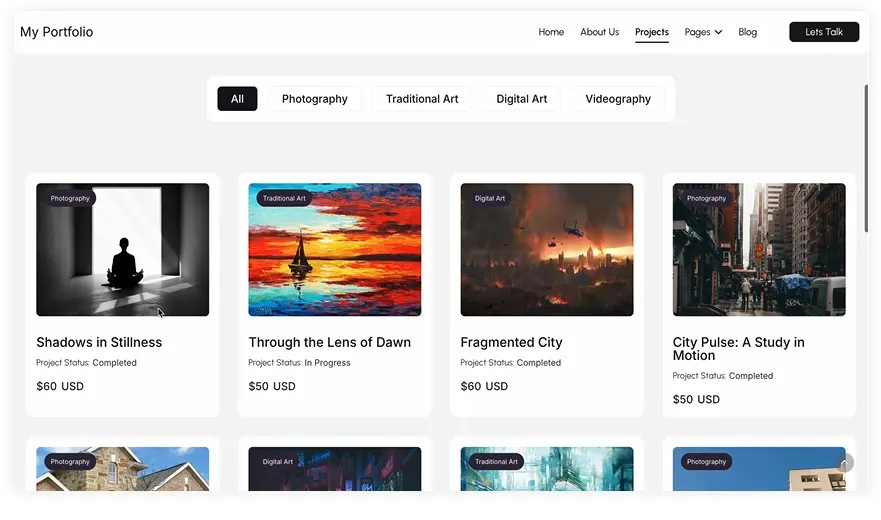Filter projects by Traditional Art

(422, 99)
